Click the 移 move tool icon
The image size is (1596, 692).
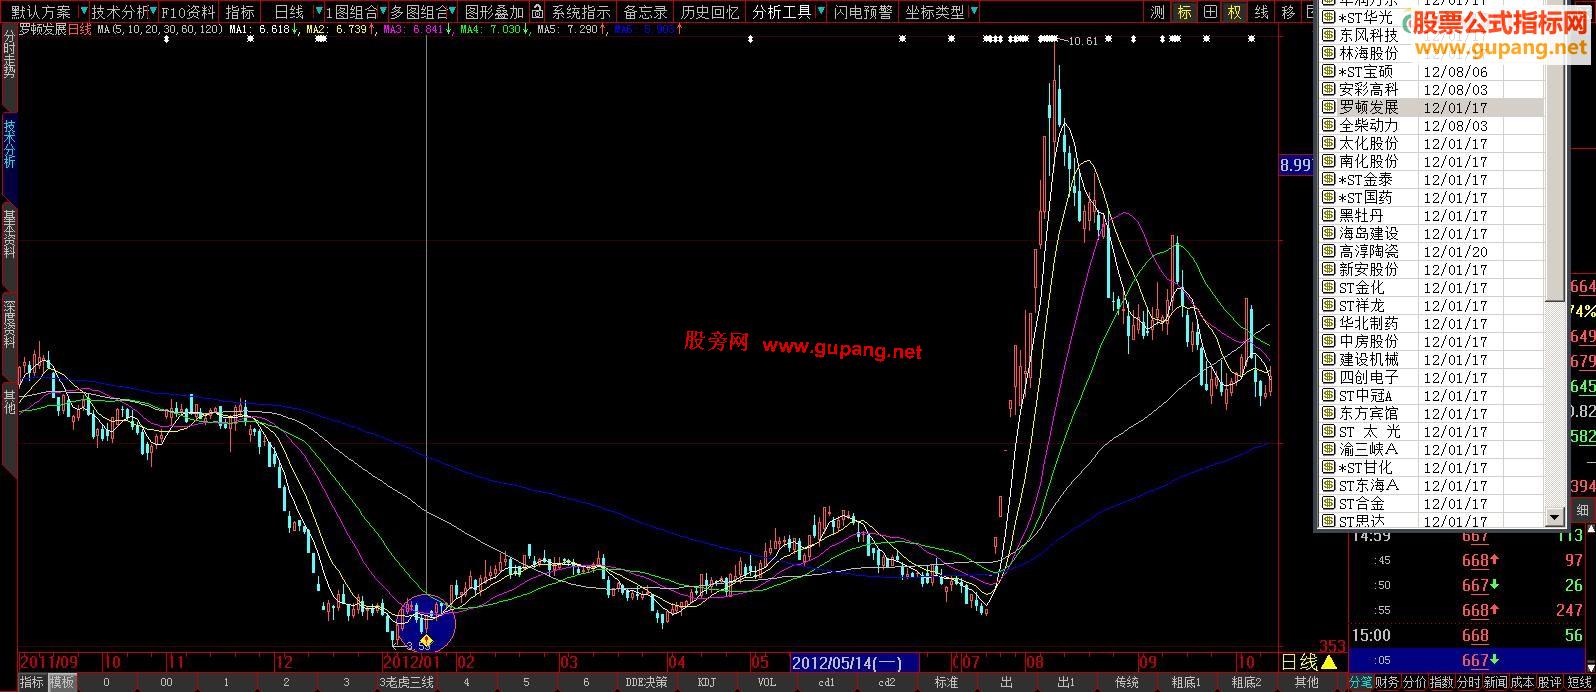point(1288,12)
